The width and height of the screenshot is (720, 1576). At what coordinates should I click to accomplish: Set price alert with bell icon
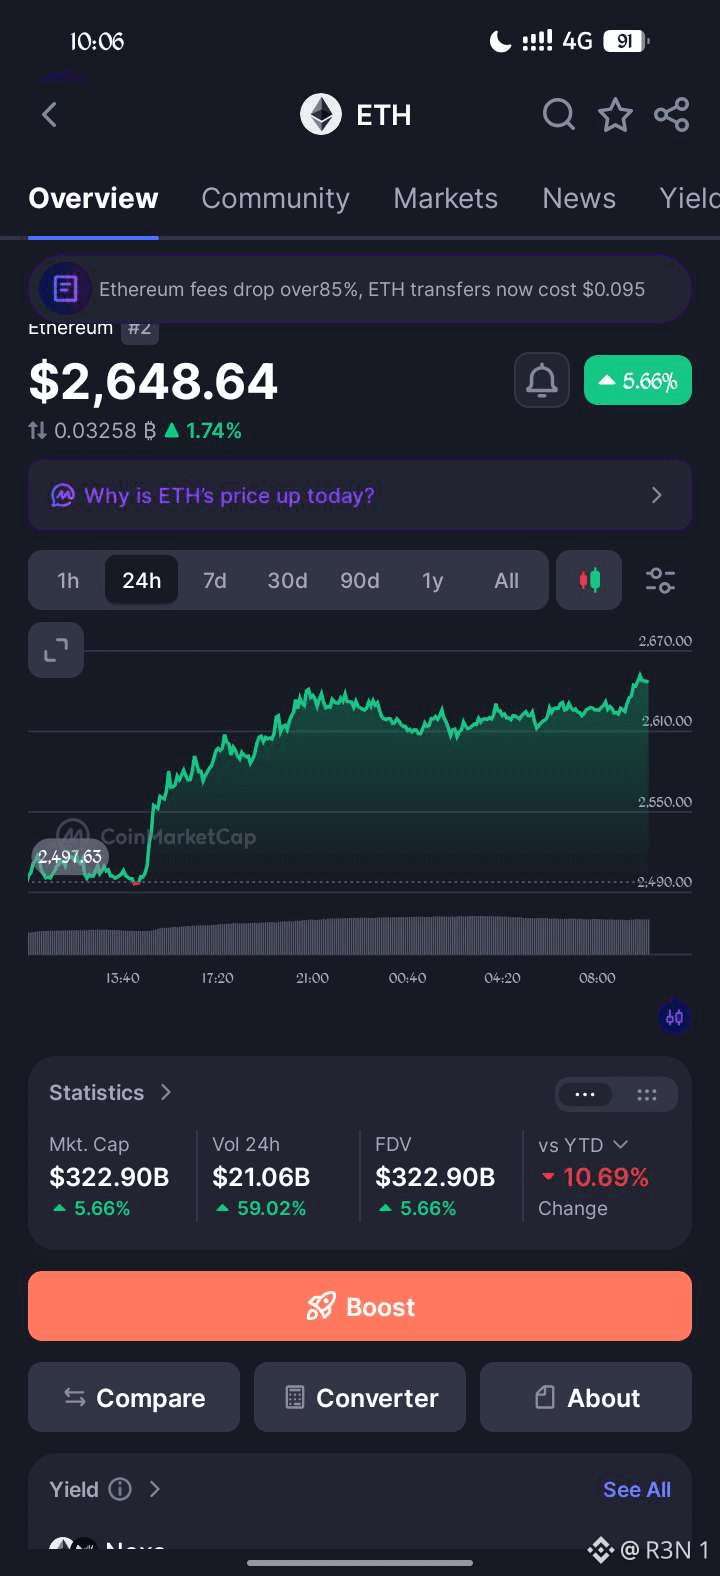click(x=542, y=380)
